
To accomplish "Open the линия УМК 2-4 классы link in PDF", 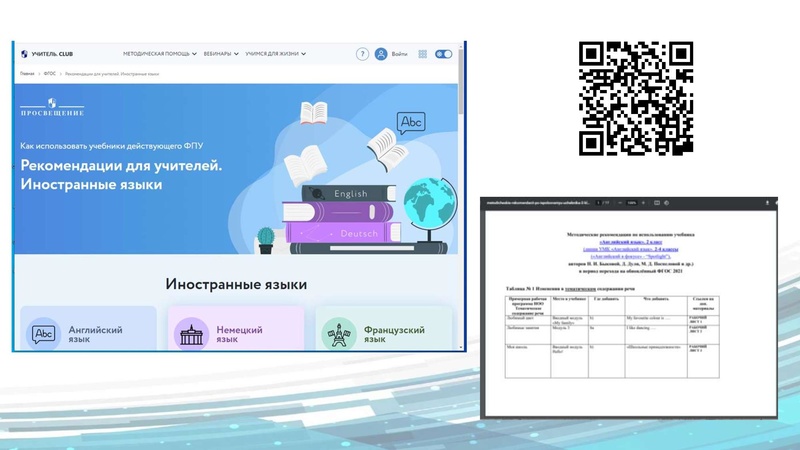I will (631, 249).
